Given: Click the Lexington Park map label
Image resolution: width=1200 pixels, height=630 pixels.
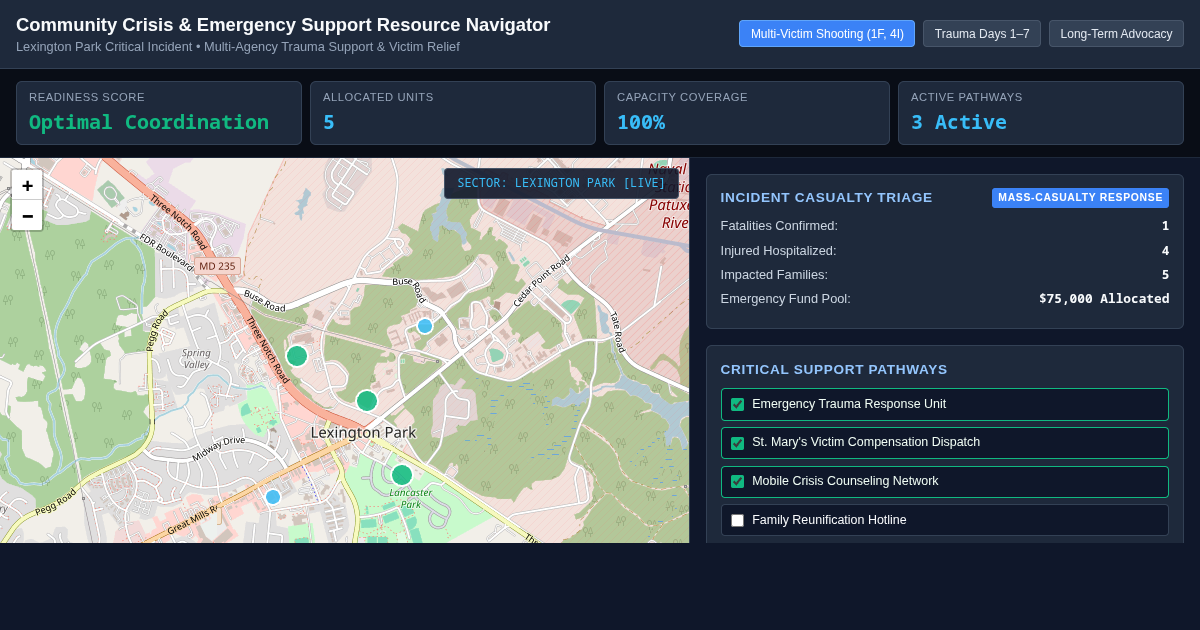Looking at the screenshot, I should [x=363, y=433].
